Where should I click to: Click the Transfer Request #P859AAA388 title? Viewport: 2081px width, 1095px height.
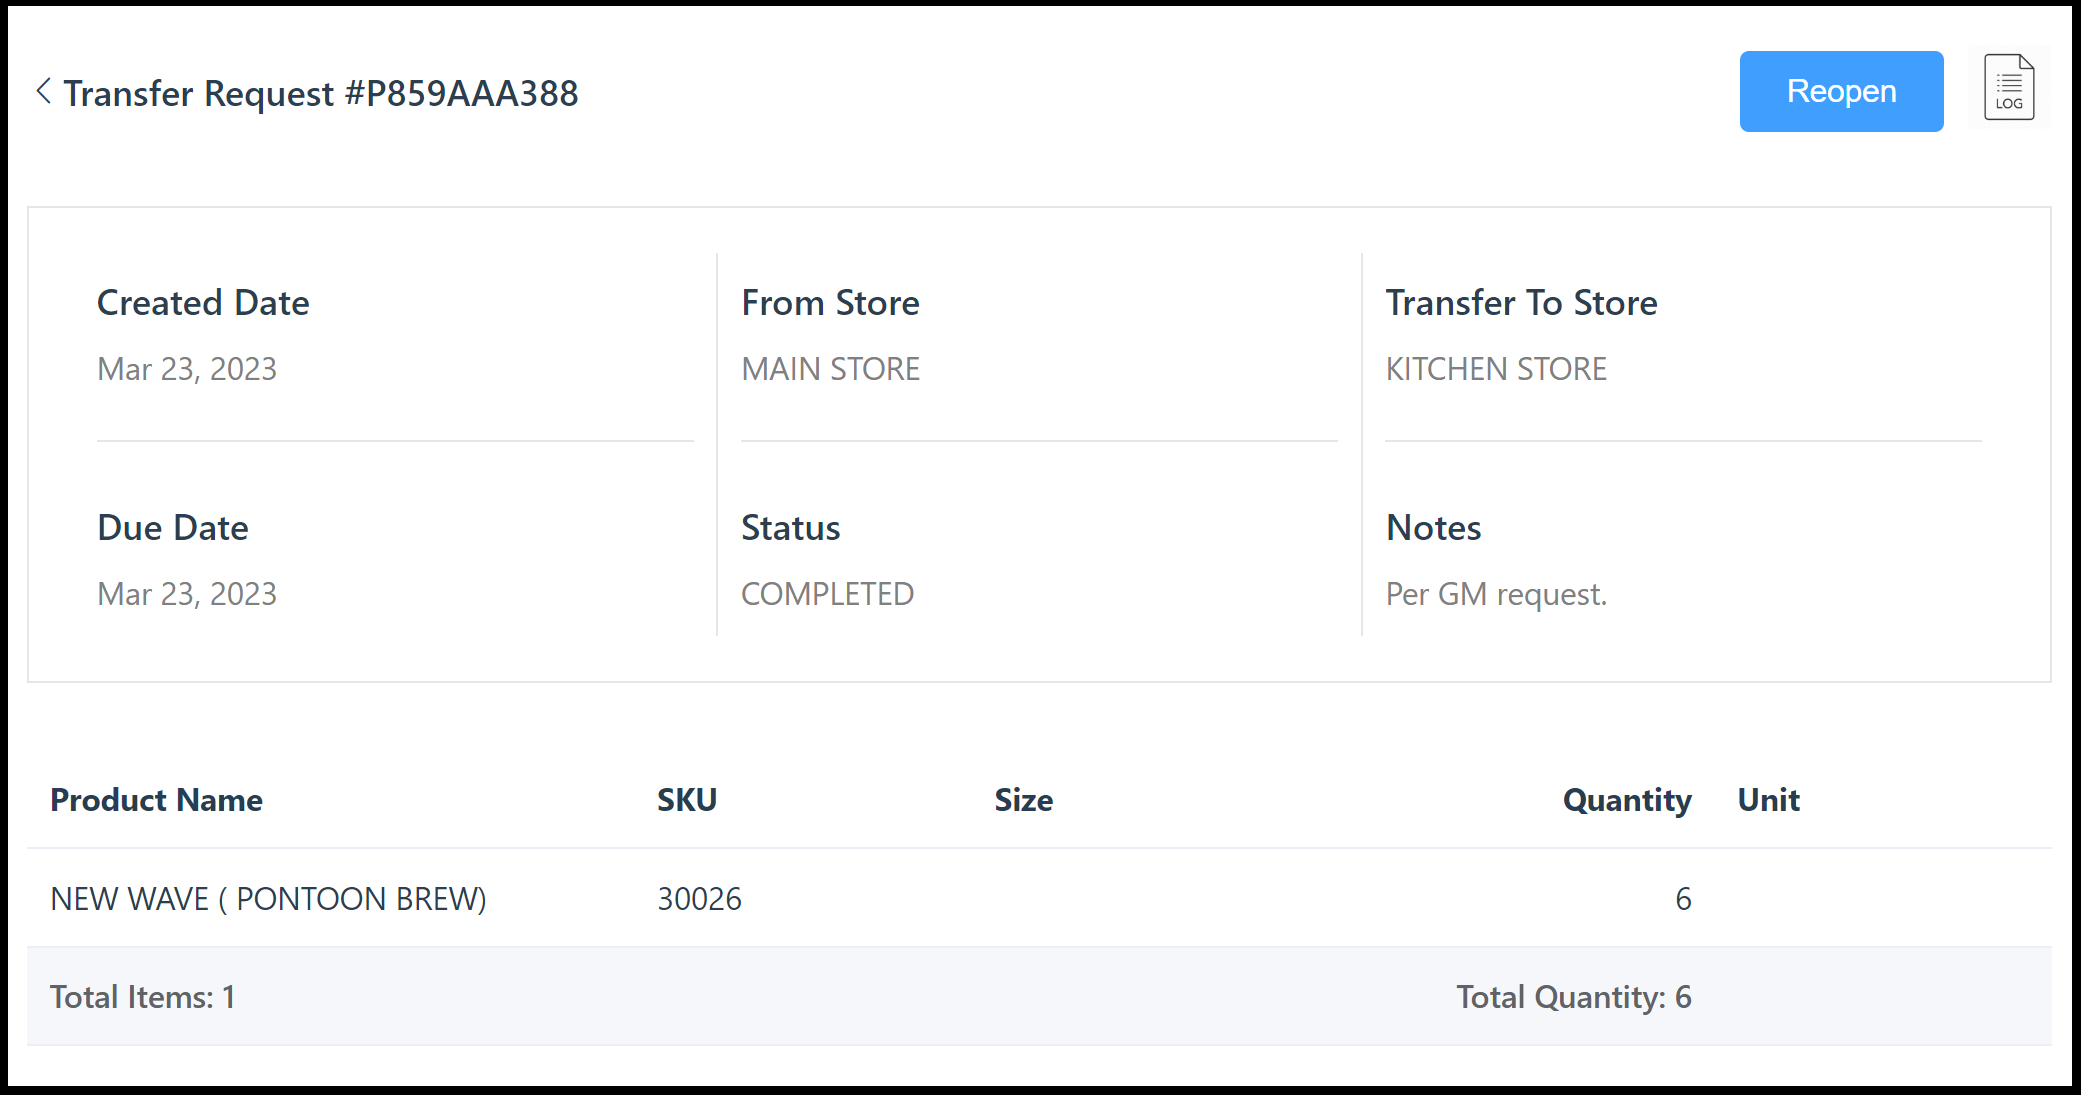pos(320,93)
